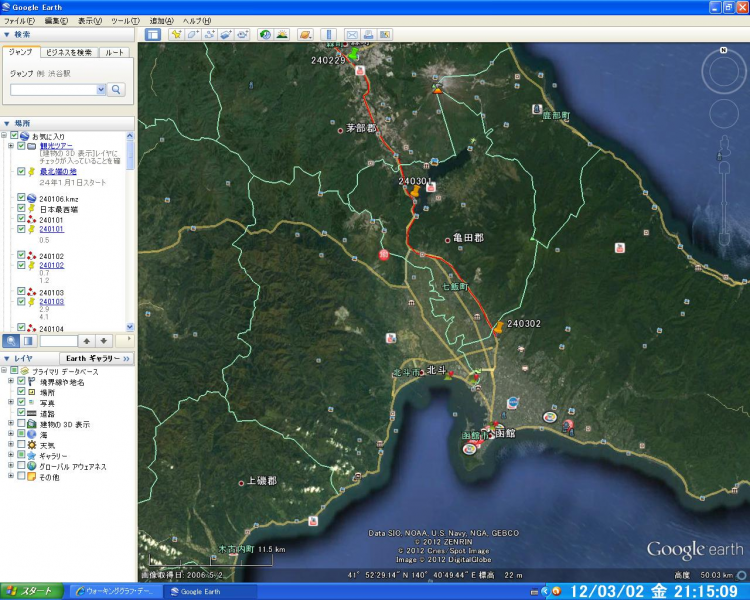
Task: Open 編集(E) menu
Action: pos(56,21)
